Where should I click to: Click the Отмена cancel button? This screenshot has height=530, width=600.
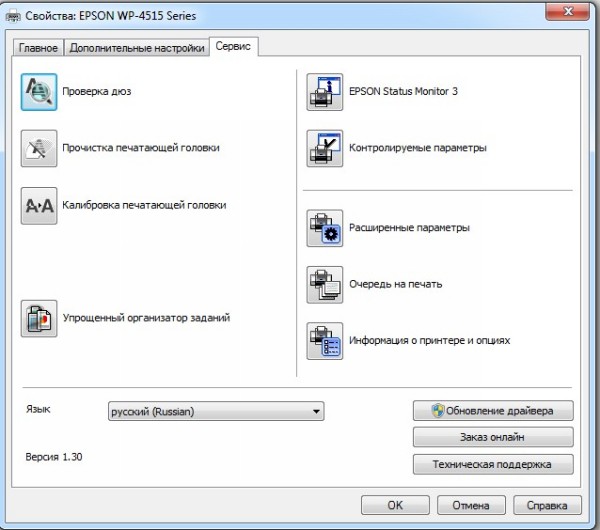click(470, 505)
